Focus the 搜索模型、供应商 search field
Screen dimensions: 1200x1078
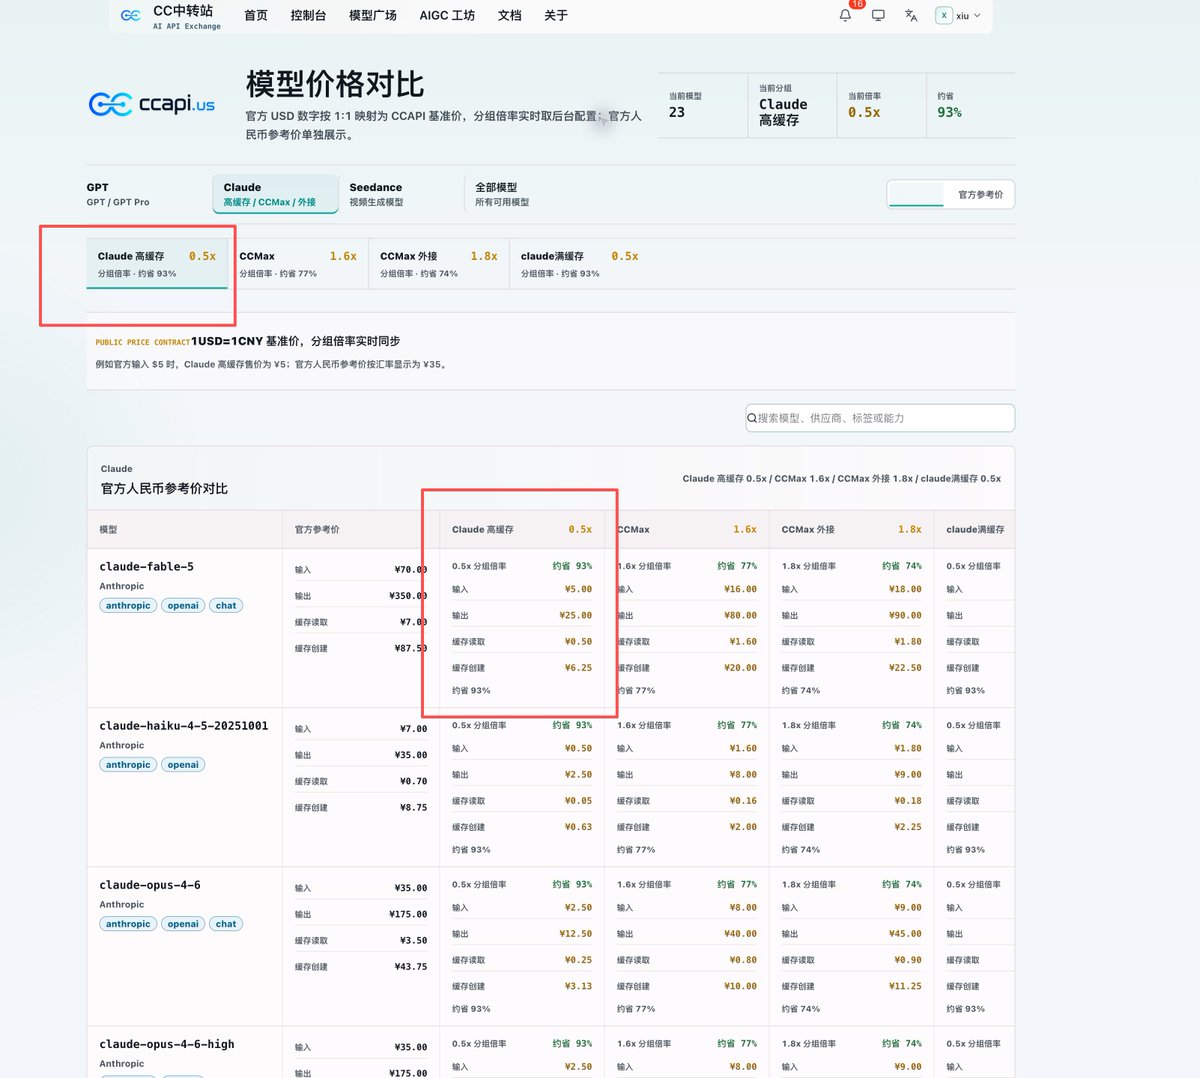point(880,418)
